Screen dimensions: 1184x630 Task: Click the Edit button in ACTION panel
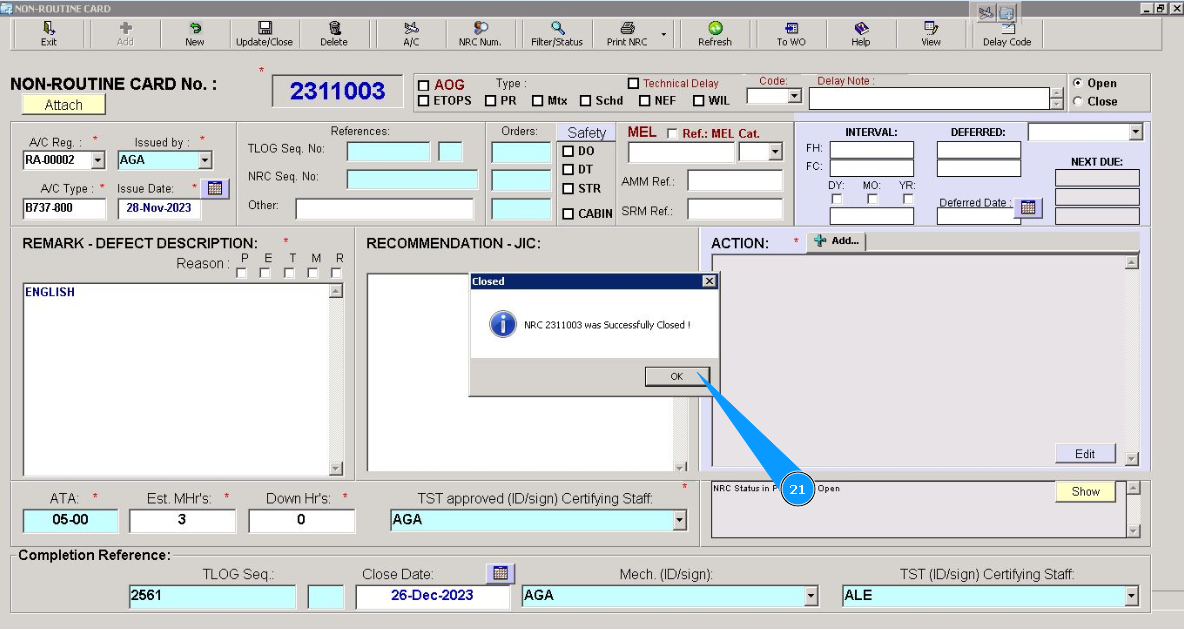[x=1085, y=453]
